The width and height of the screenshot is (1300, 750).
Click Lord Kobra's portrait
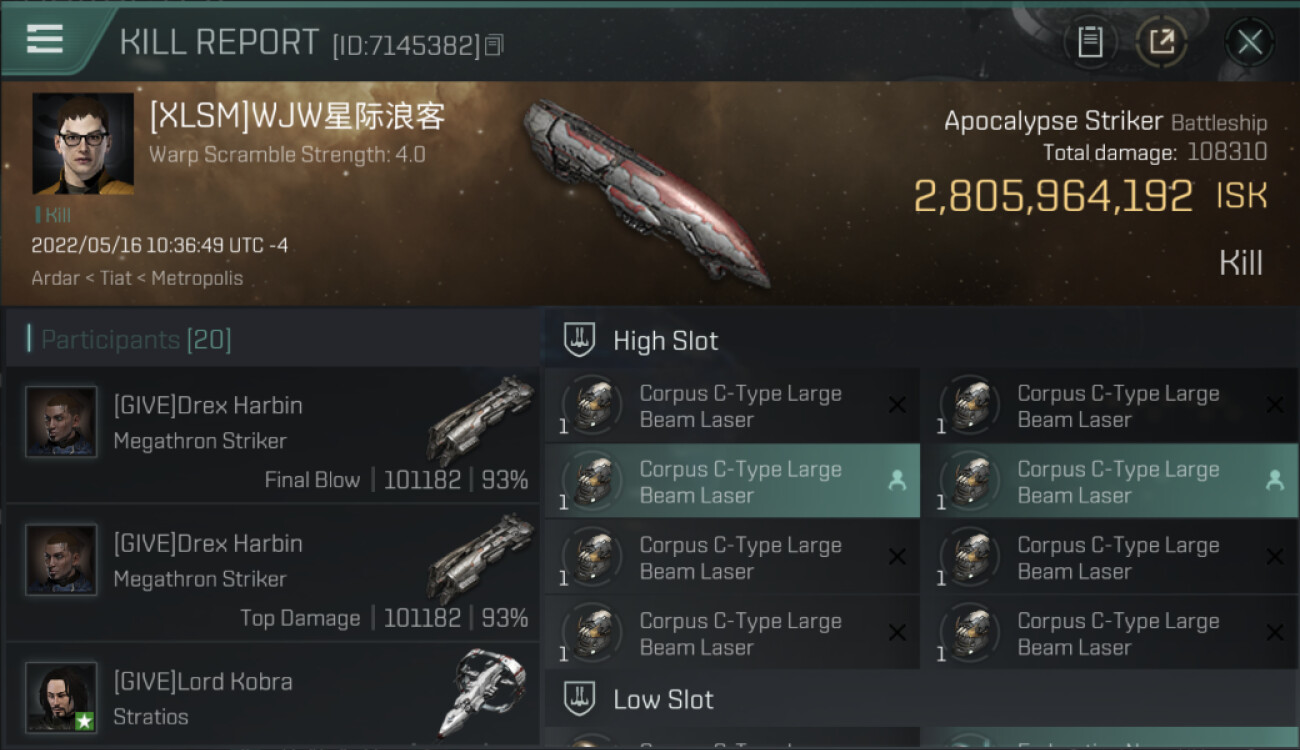[x=62, y=697]
